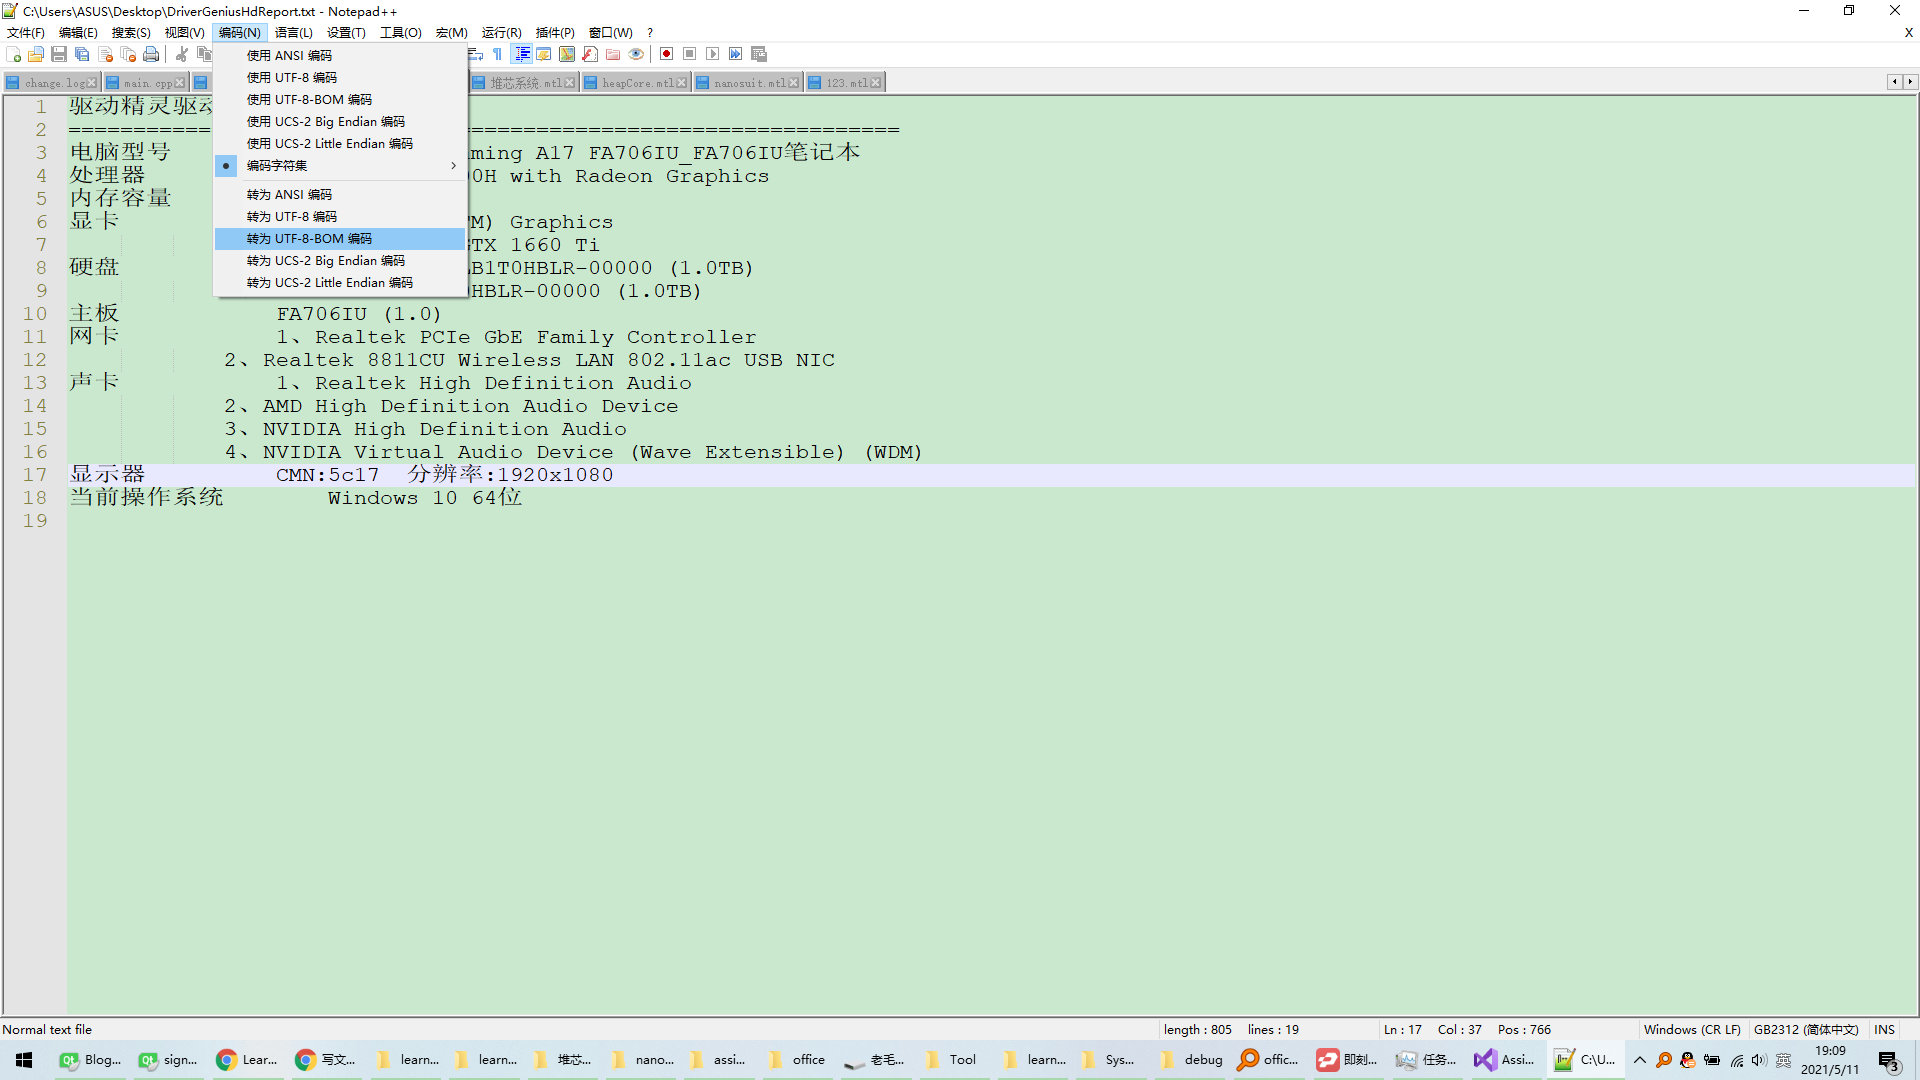
Task: Start macro recording with red record icon
Action: coord(666,54)
